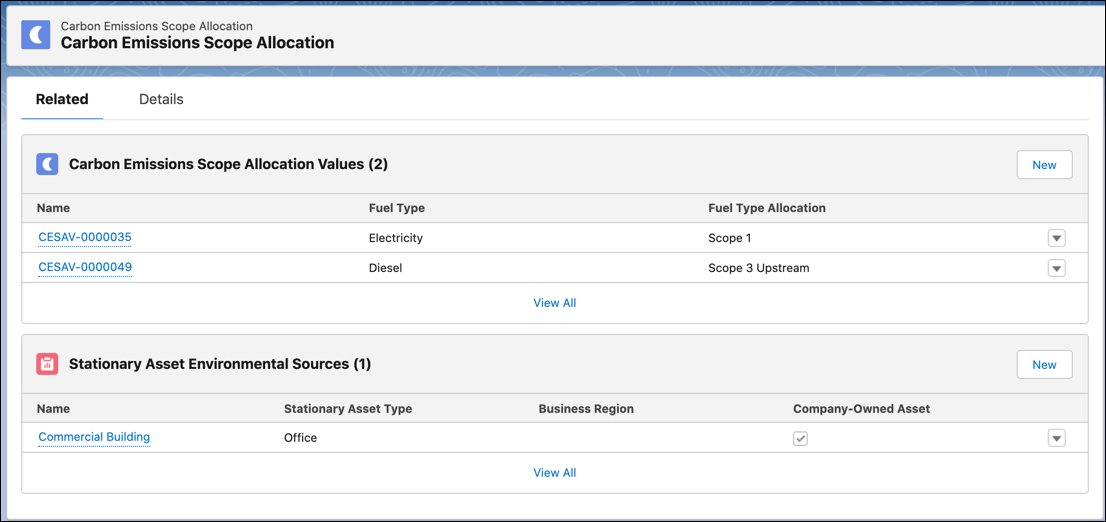Click the Business Region column header
The width and height of the screenshot is (1106, 522).
tap(586, 408)
